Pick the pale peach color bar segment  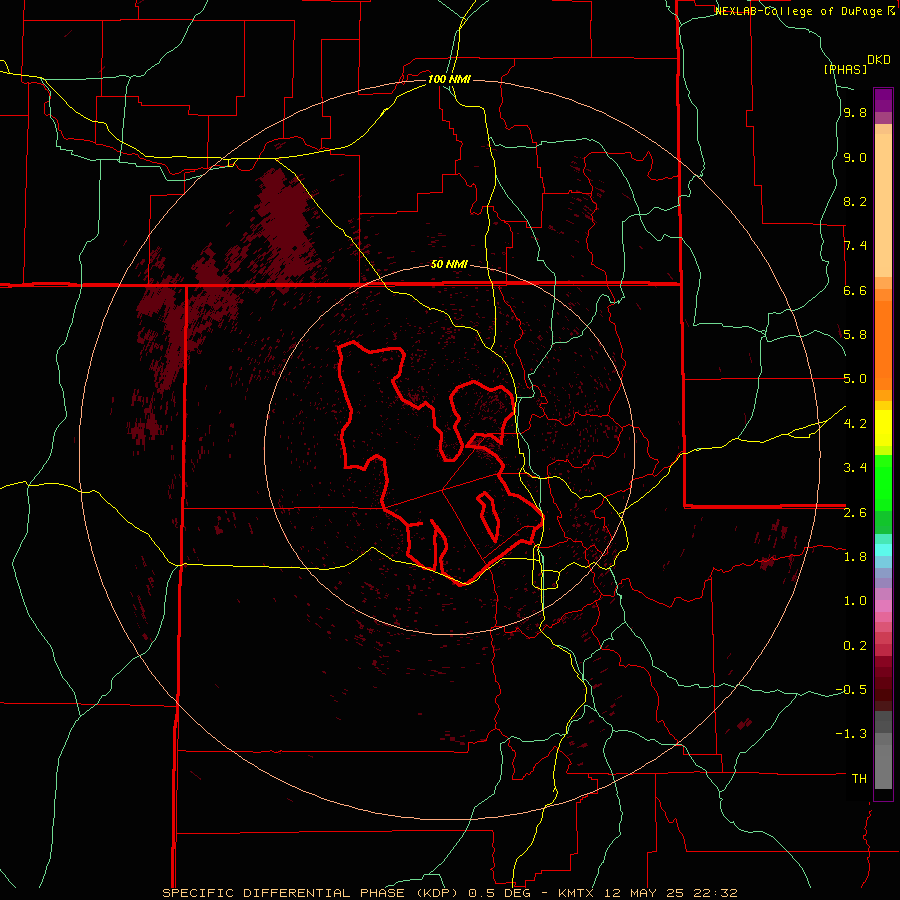(x=883, y=205)
